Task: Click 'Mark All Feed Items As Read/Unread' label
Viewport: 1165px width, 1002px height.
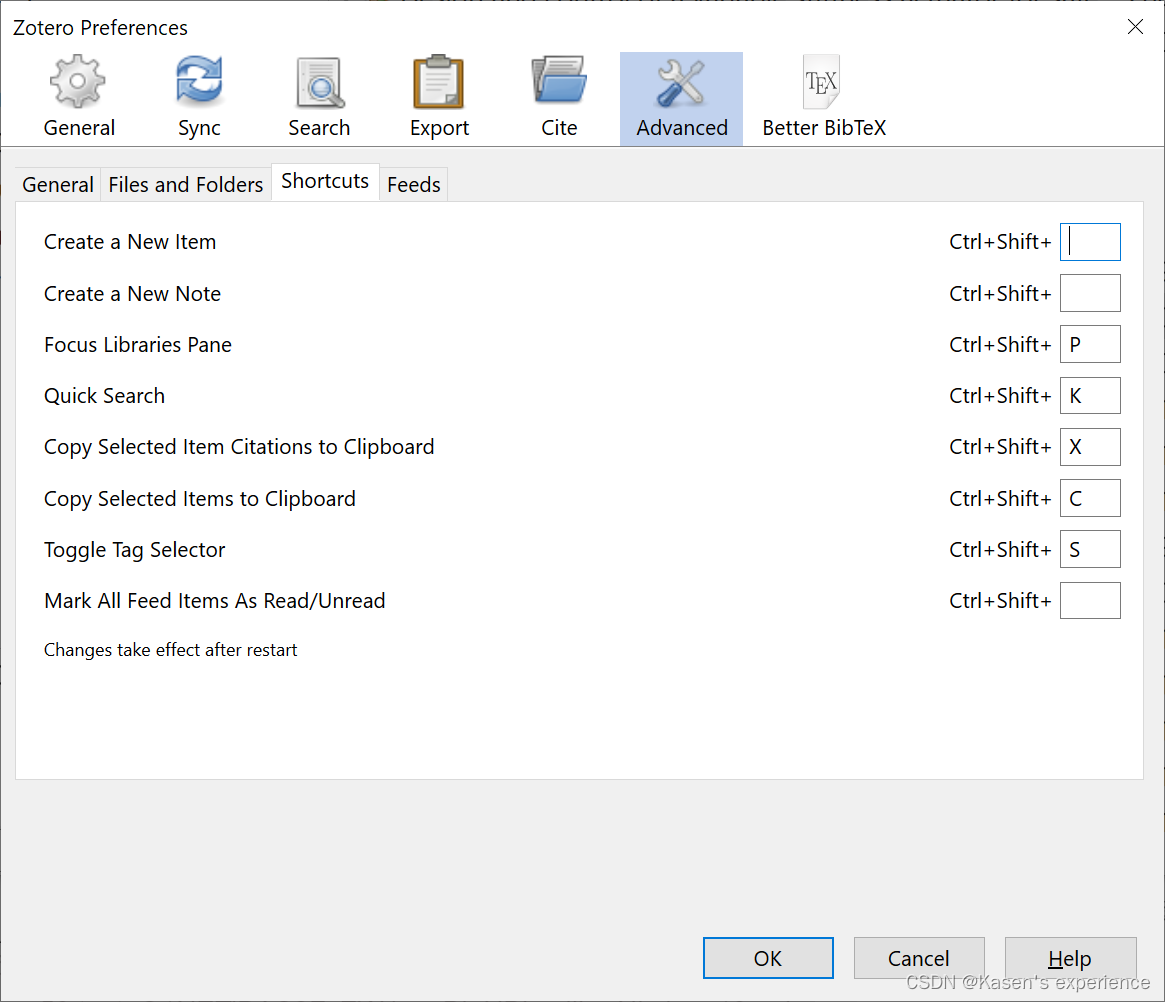Action: coord(215,601)
